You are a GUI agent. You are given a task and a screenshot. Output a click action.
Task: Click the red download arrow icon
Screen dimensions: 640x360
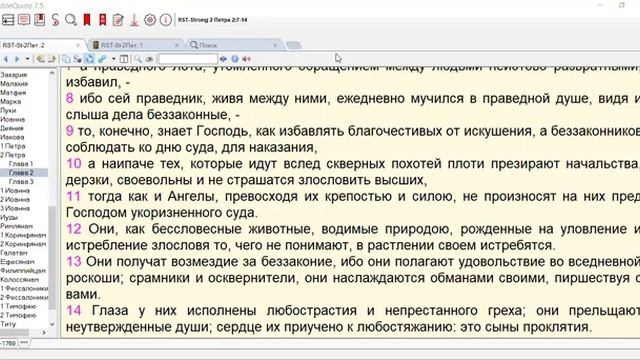click(134, 20)
